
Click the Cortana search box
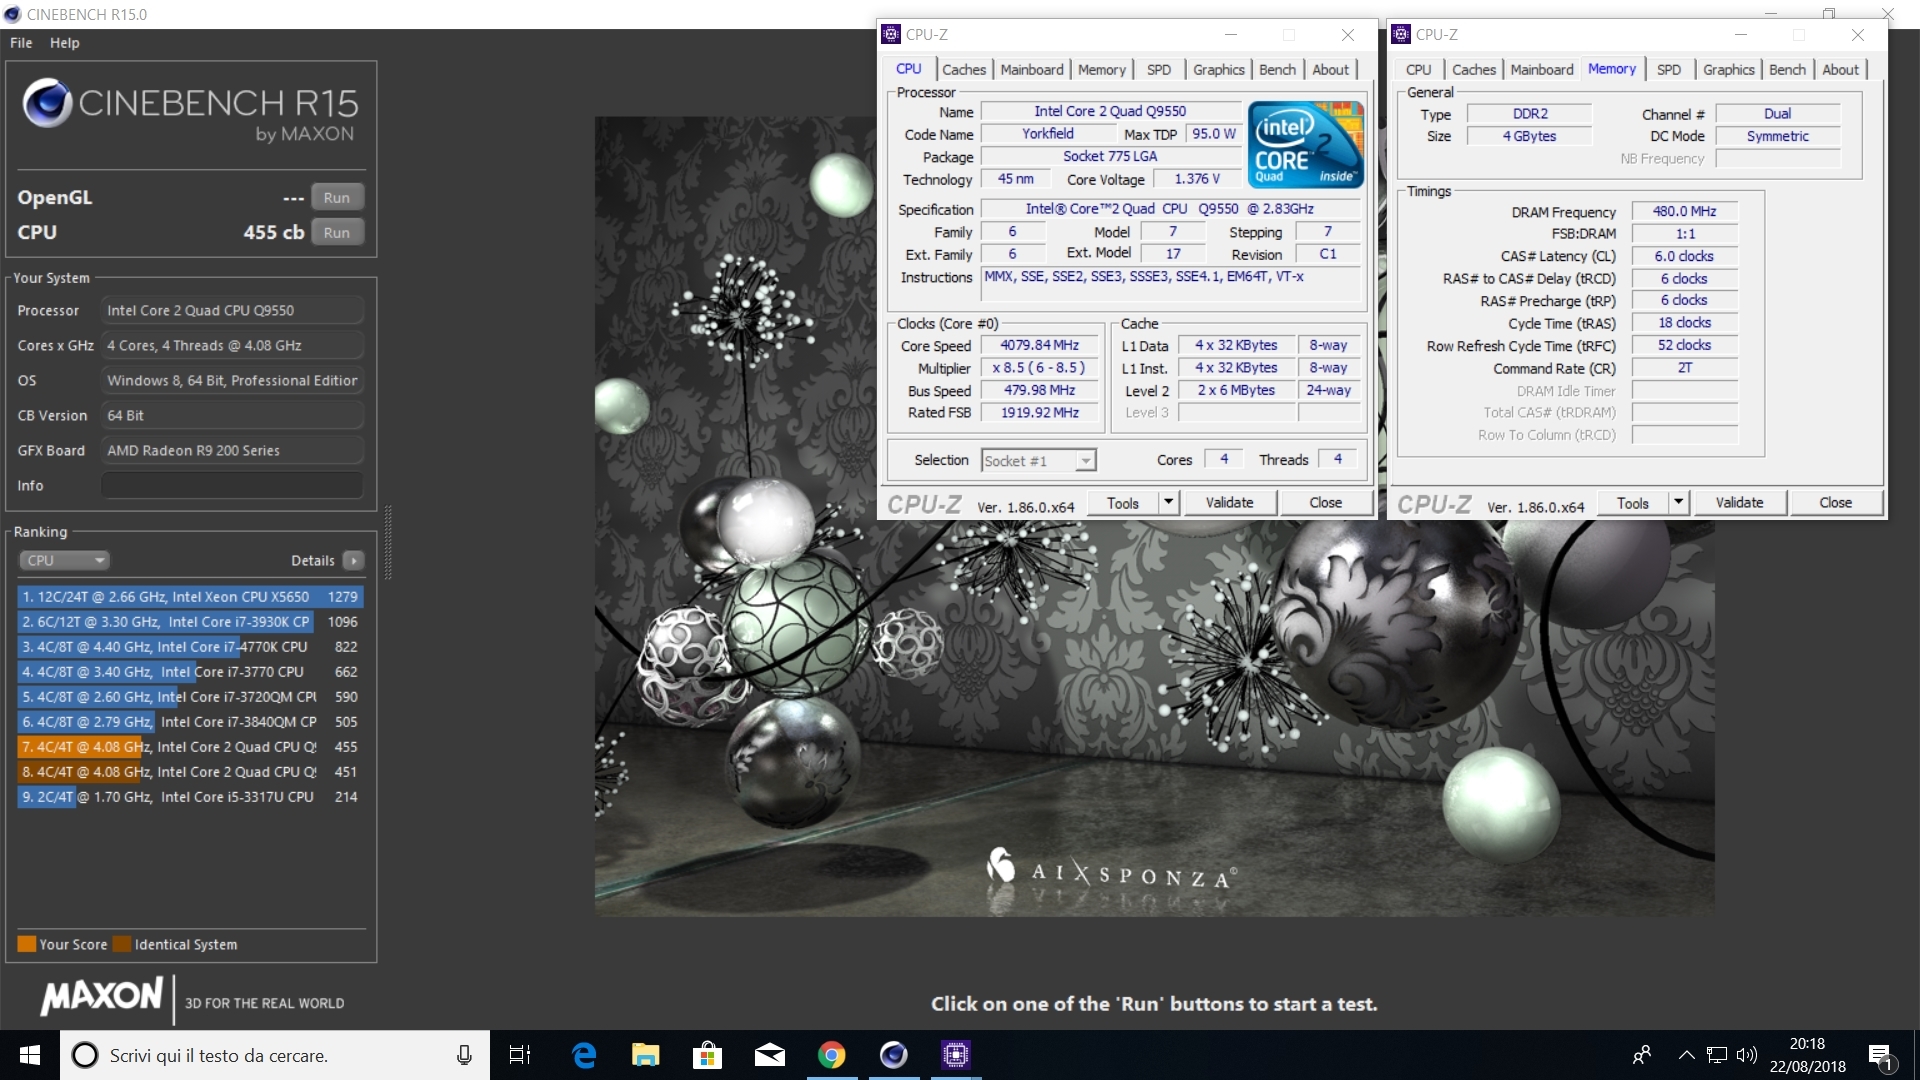point(275,1055)
